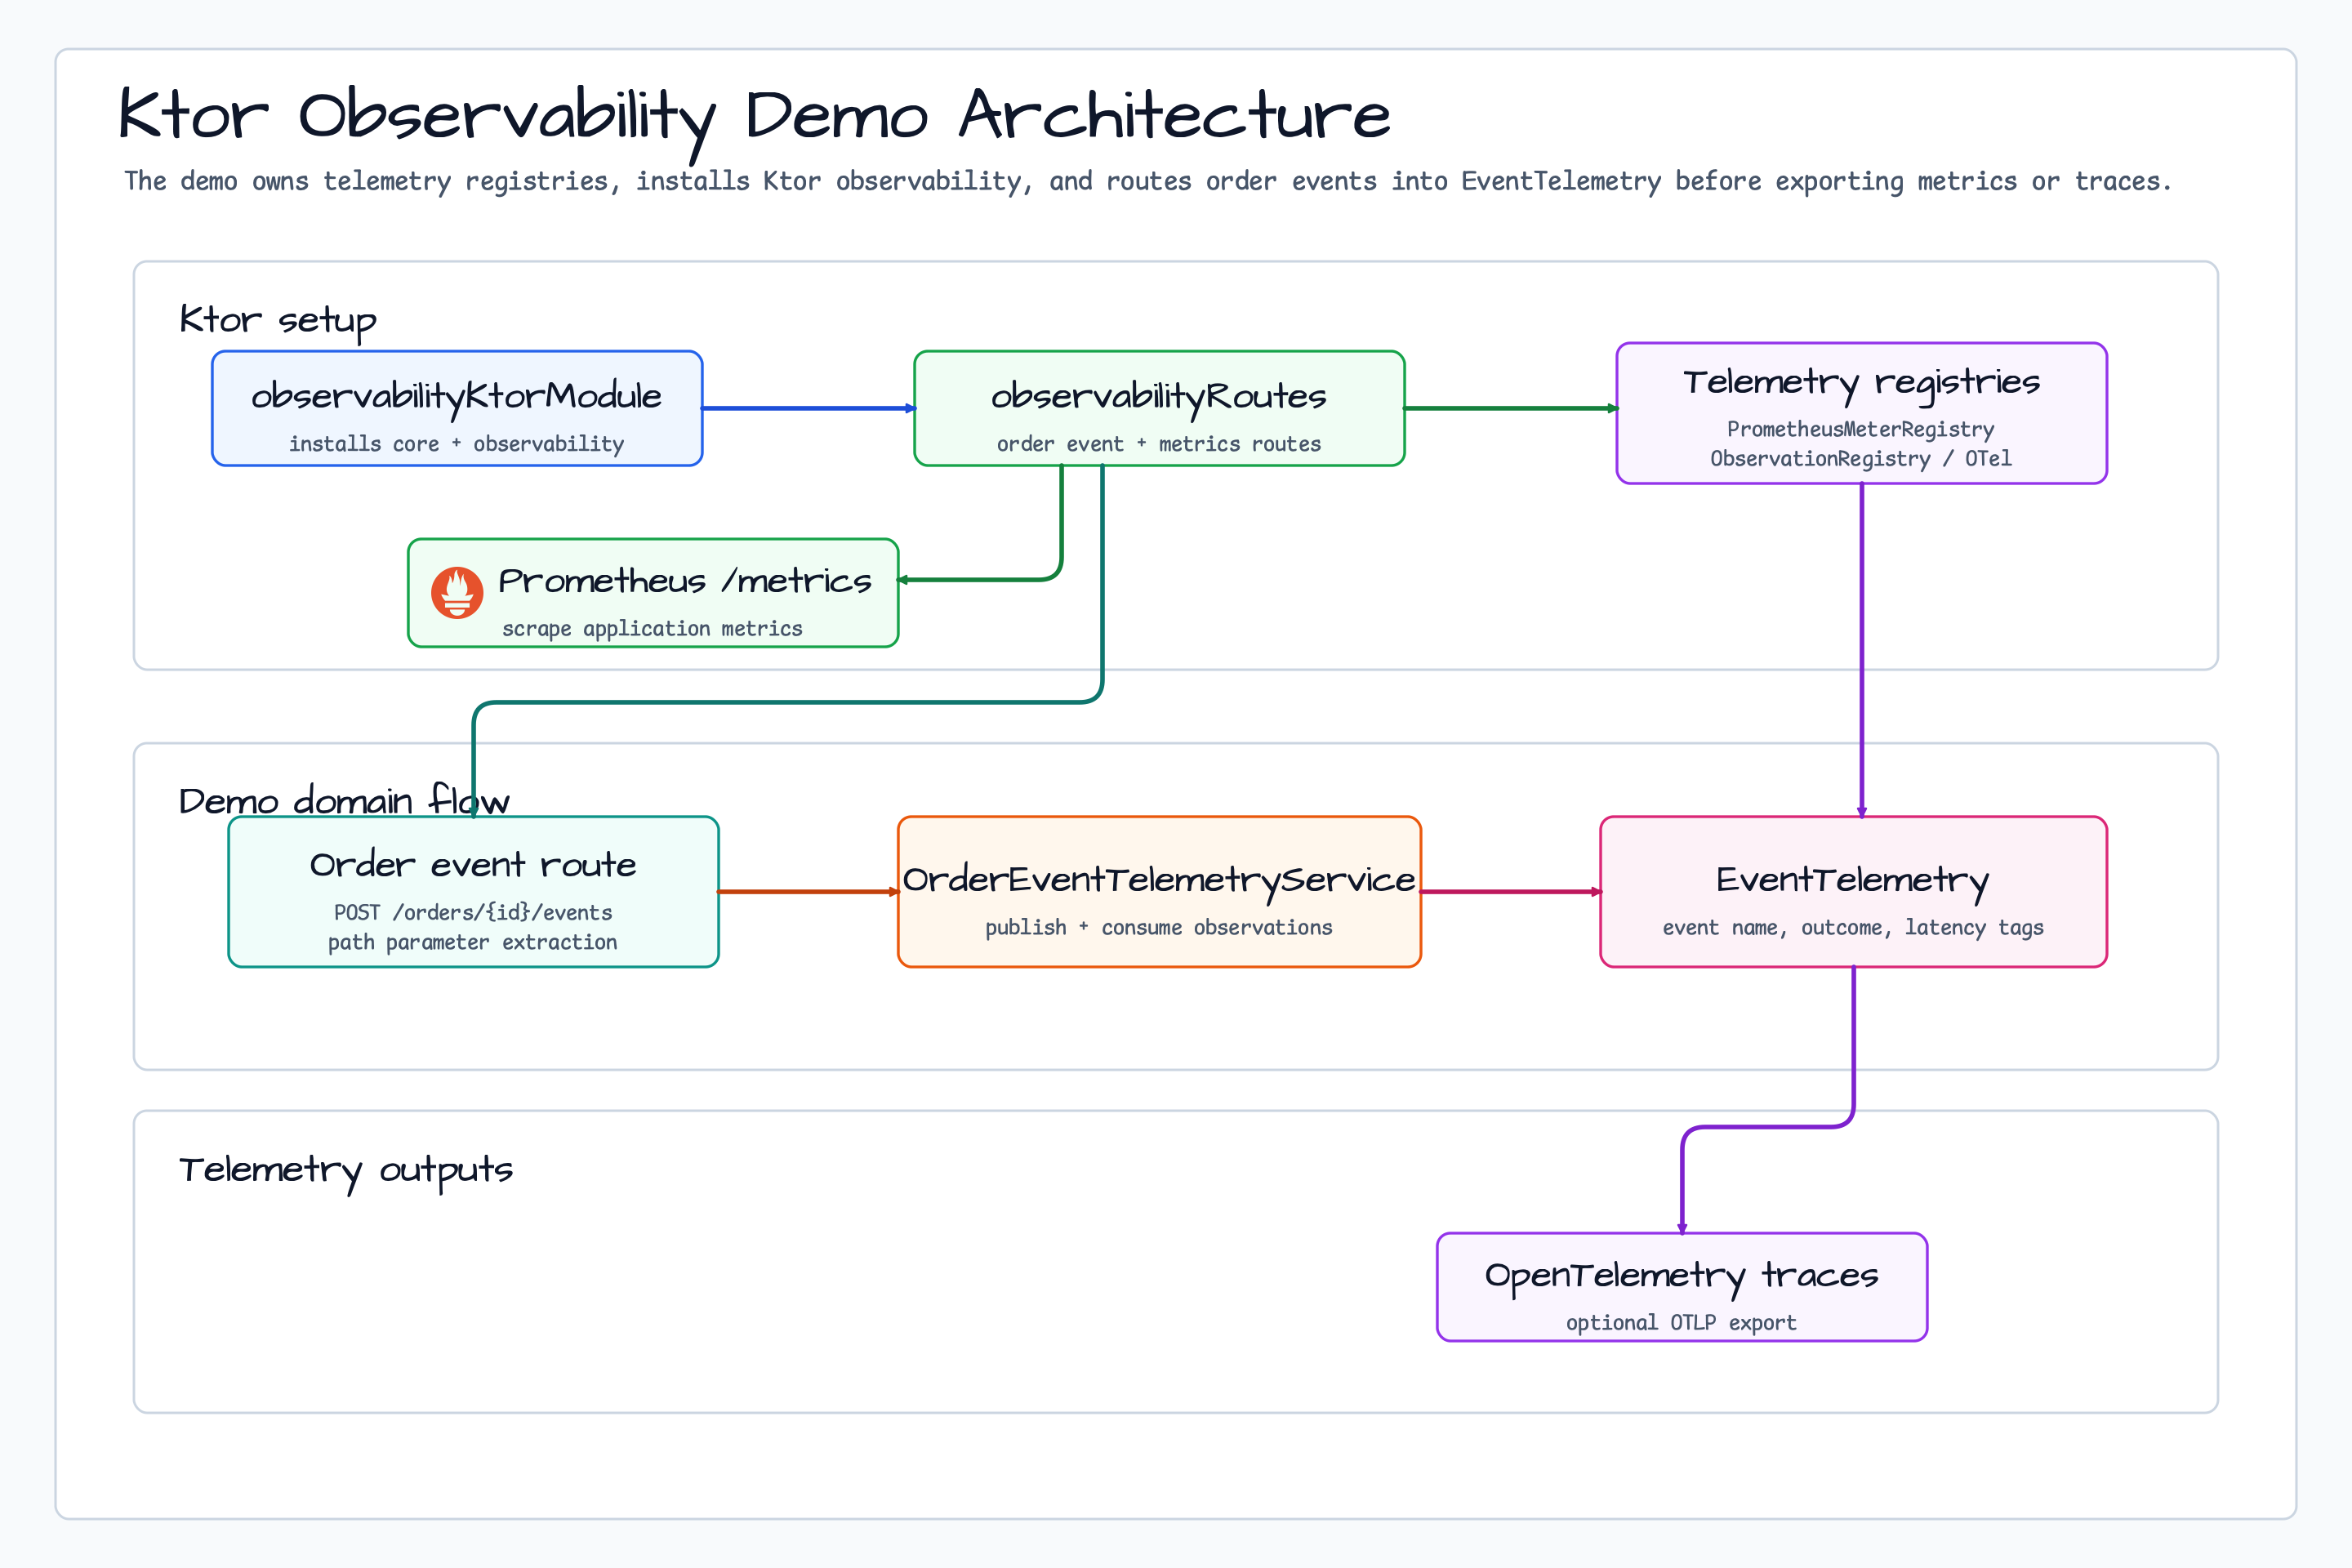2352x1568 pixels.
Task: Click 'event name, outcome, latency tags' text
Action: pyautogui.click(x=1853, y=928)
